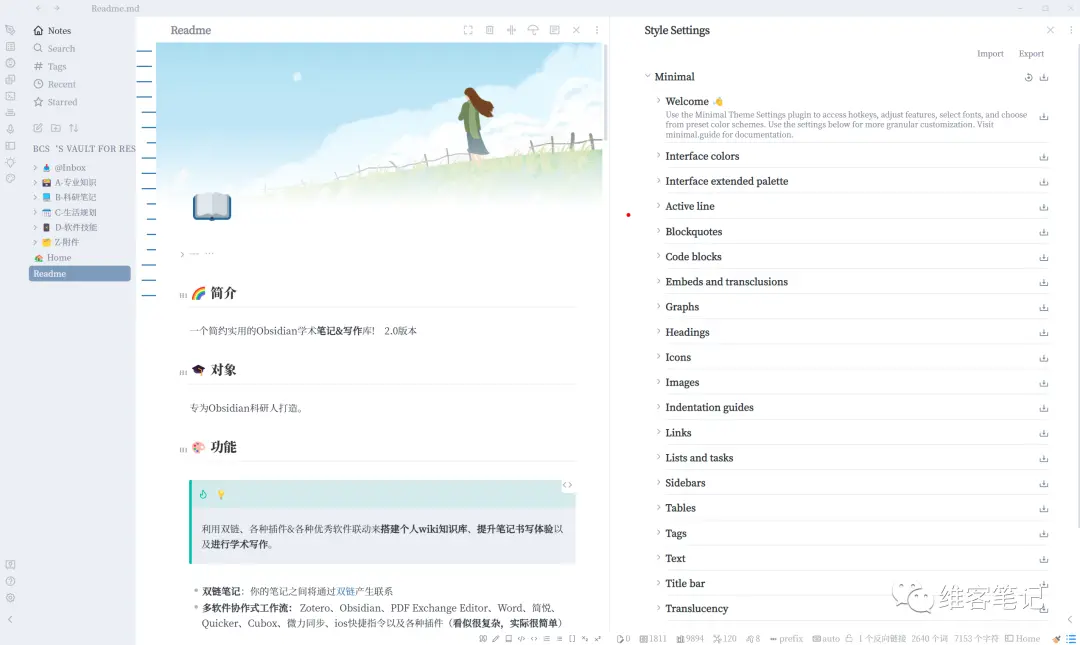Create a new note with the pencil icon

tap(38, 128)
